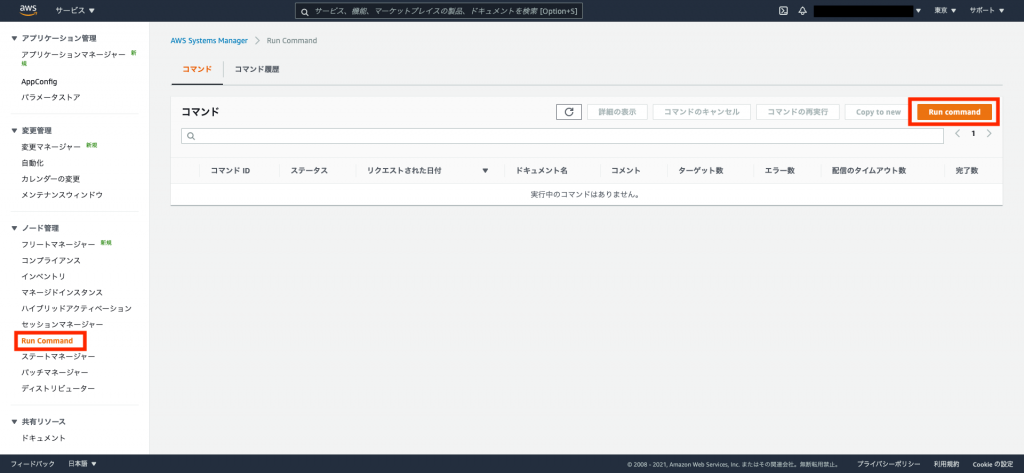
Task: Click the ステータス column header
Action: coord(309,171)
